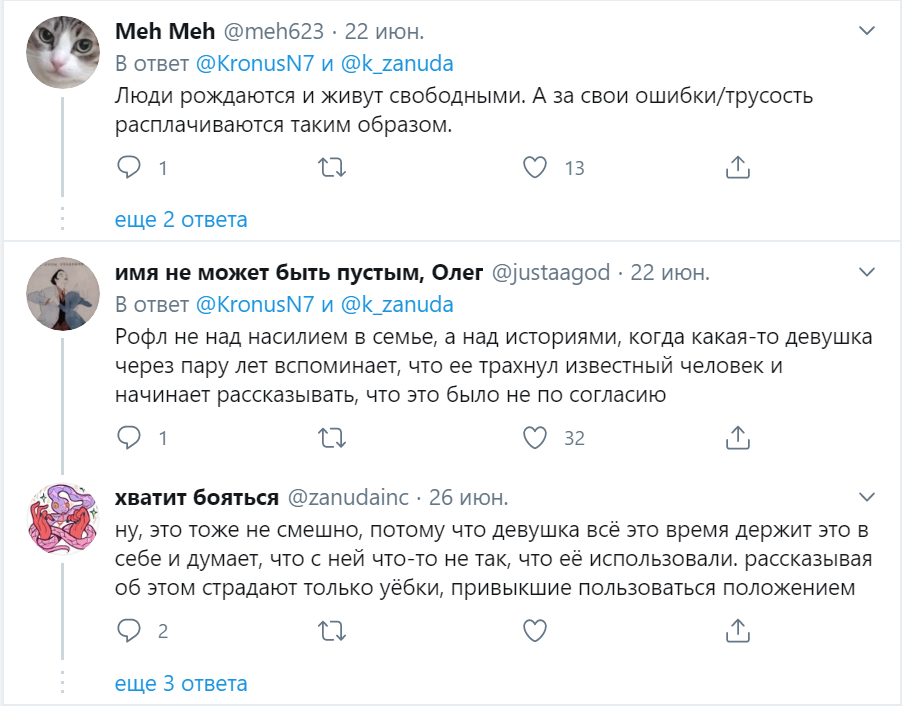The image size is (903, 706).
Task: Like the zanudainc tweet
Action: point(537,630)
